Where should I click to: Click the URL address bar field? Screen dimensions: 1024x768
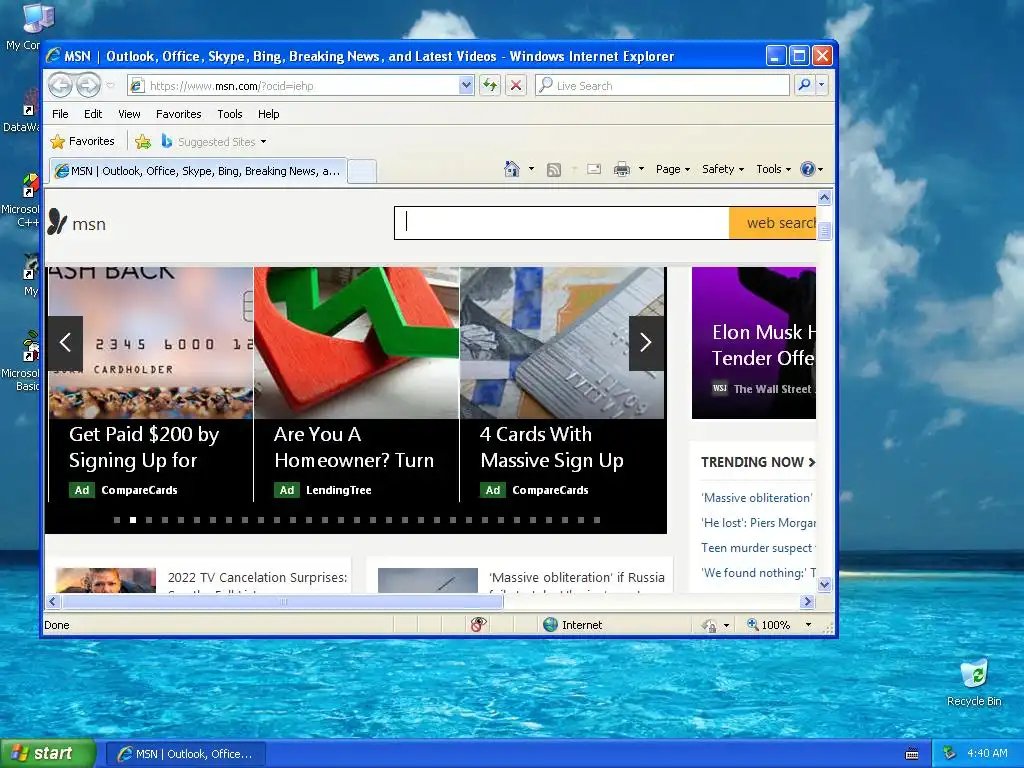point(300,86)
